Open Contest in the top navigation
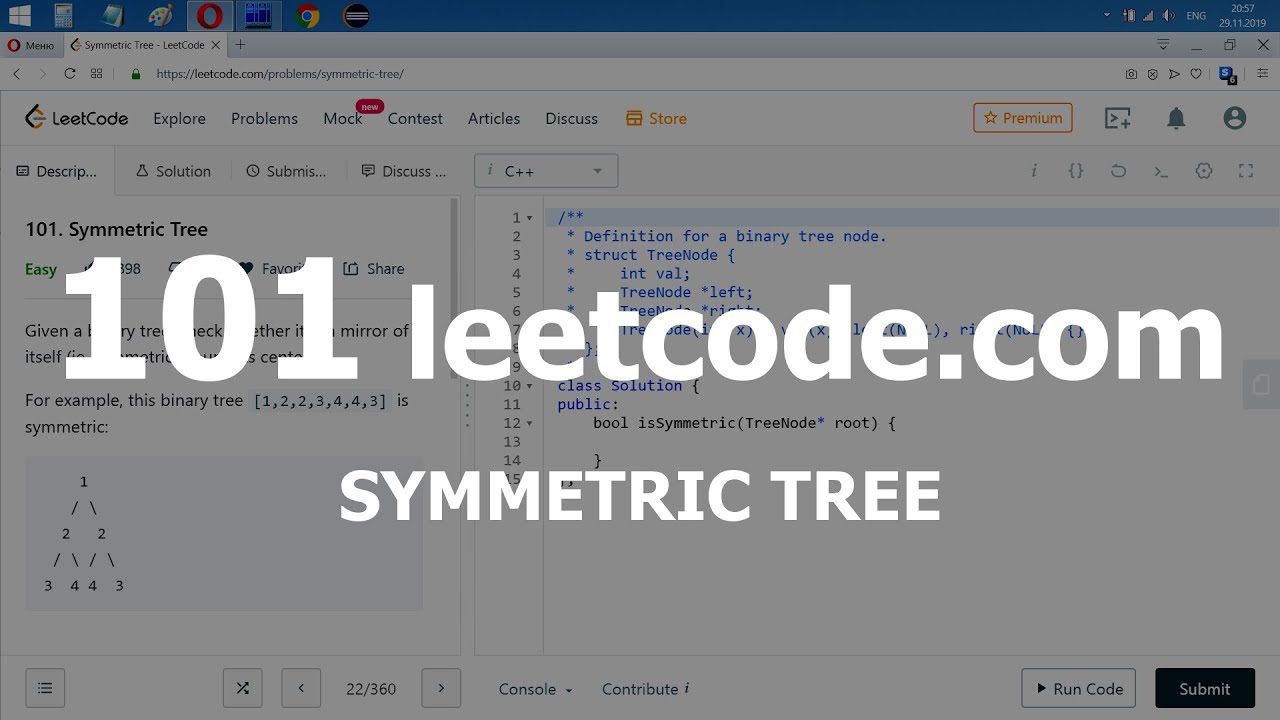Viewport: 1280px width, 720px height. 415,118
